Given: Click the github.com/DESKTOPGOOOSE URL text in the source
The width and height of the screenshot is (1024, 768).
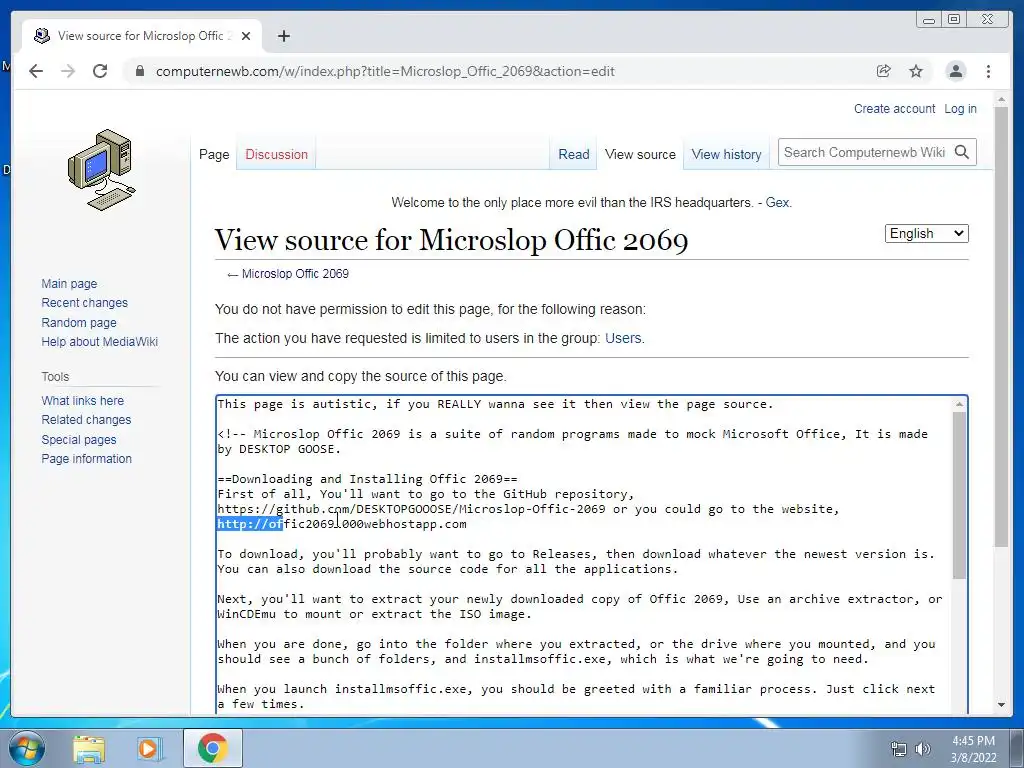Looking at the screenshot, I should (x=411, y=509).
